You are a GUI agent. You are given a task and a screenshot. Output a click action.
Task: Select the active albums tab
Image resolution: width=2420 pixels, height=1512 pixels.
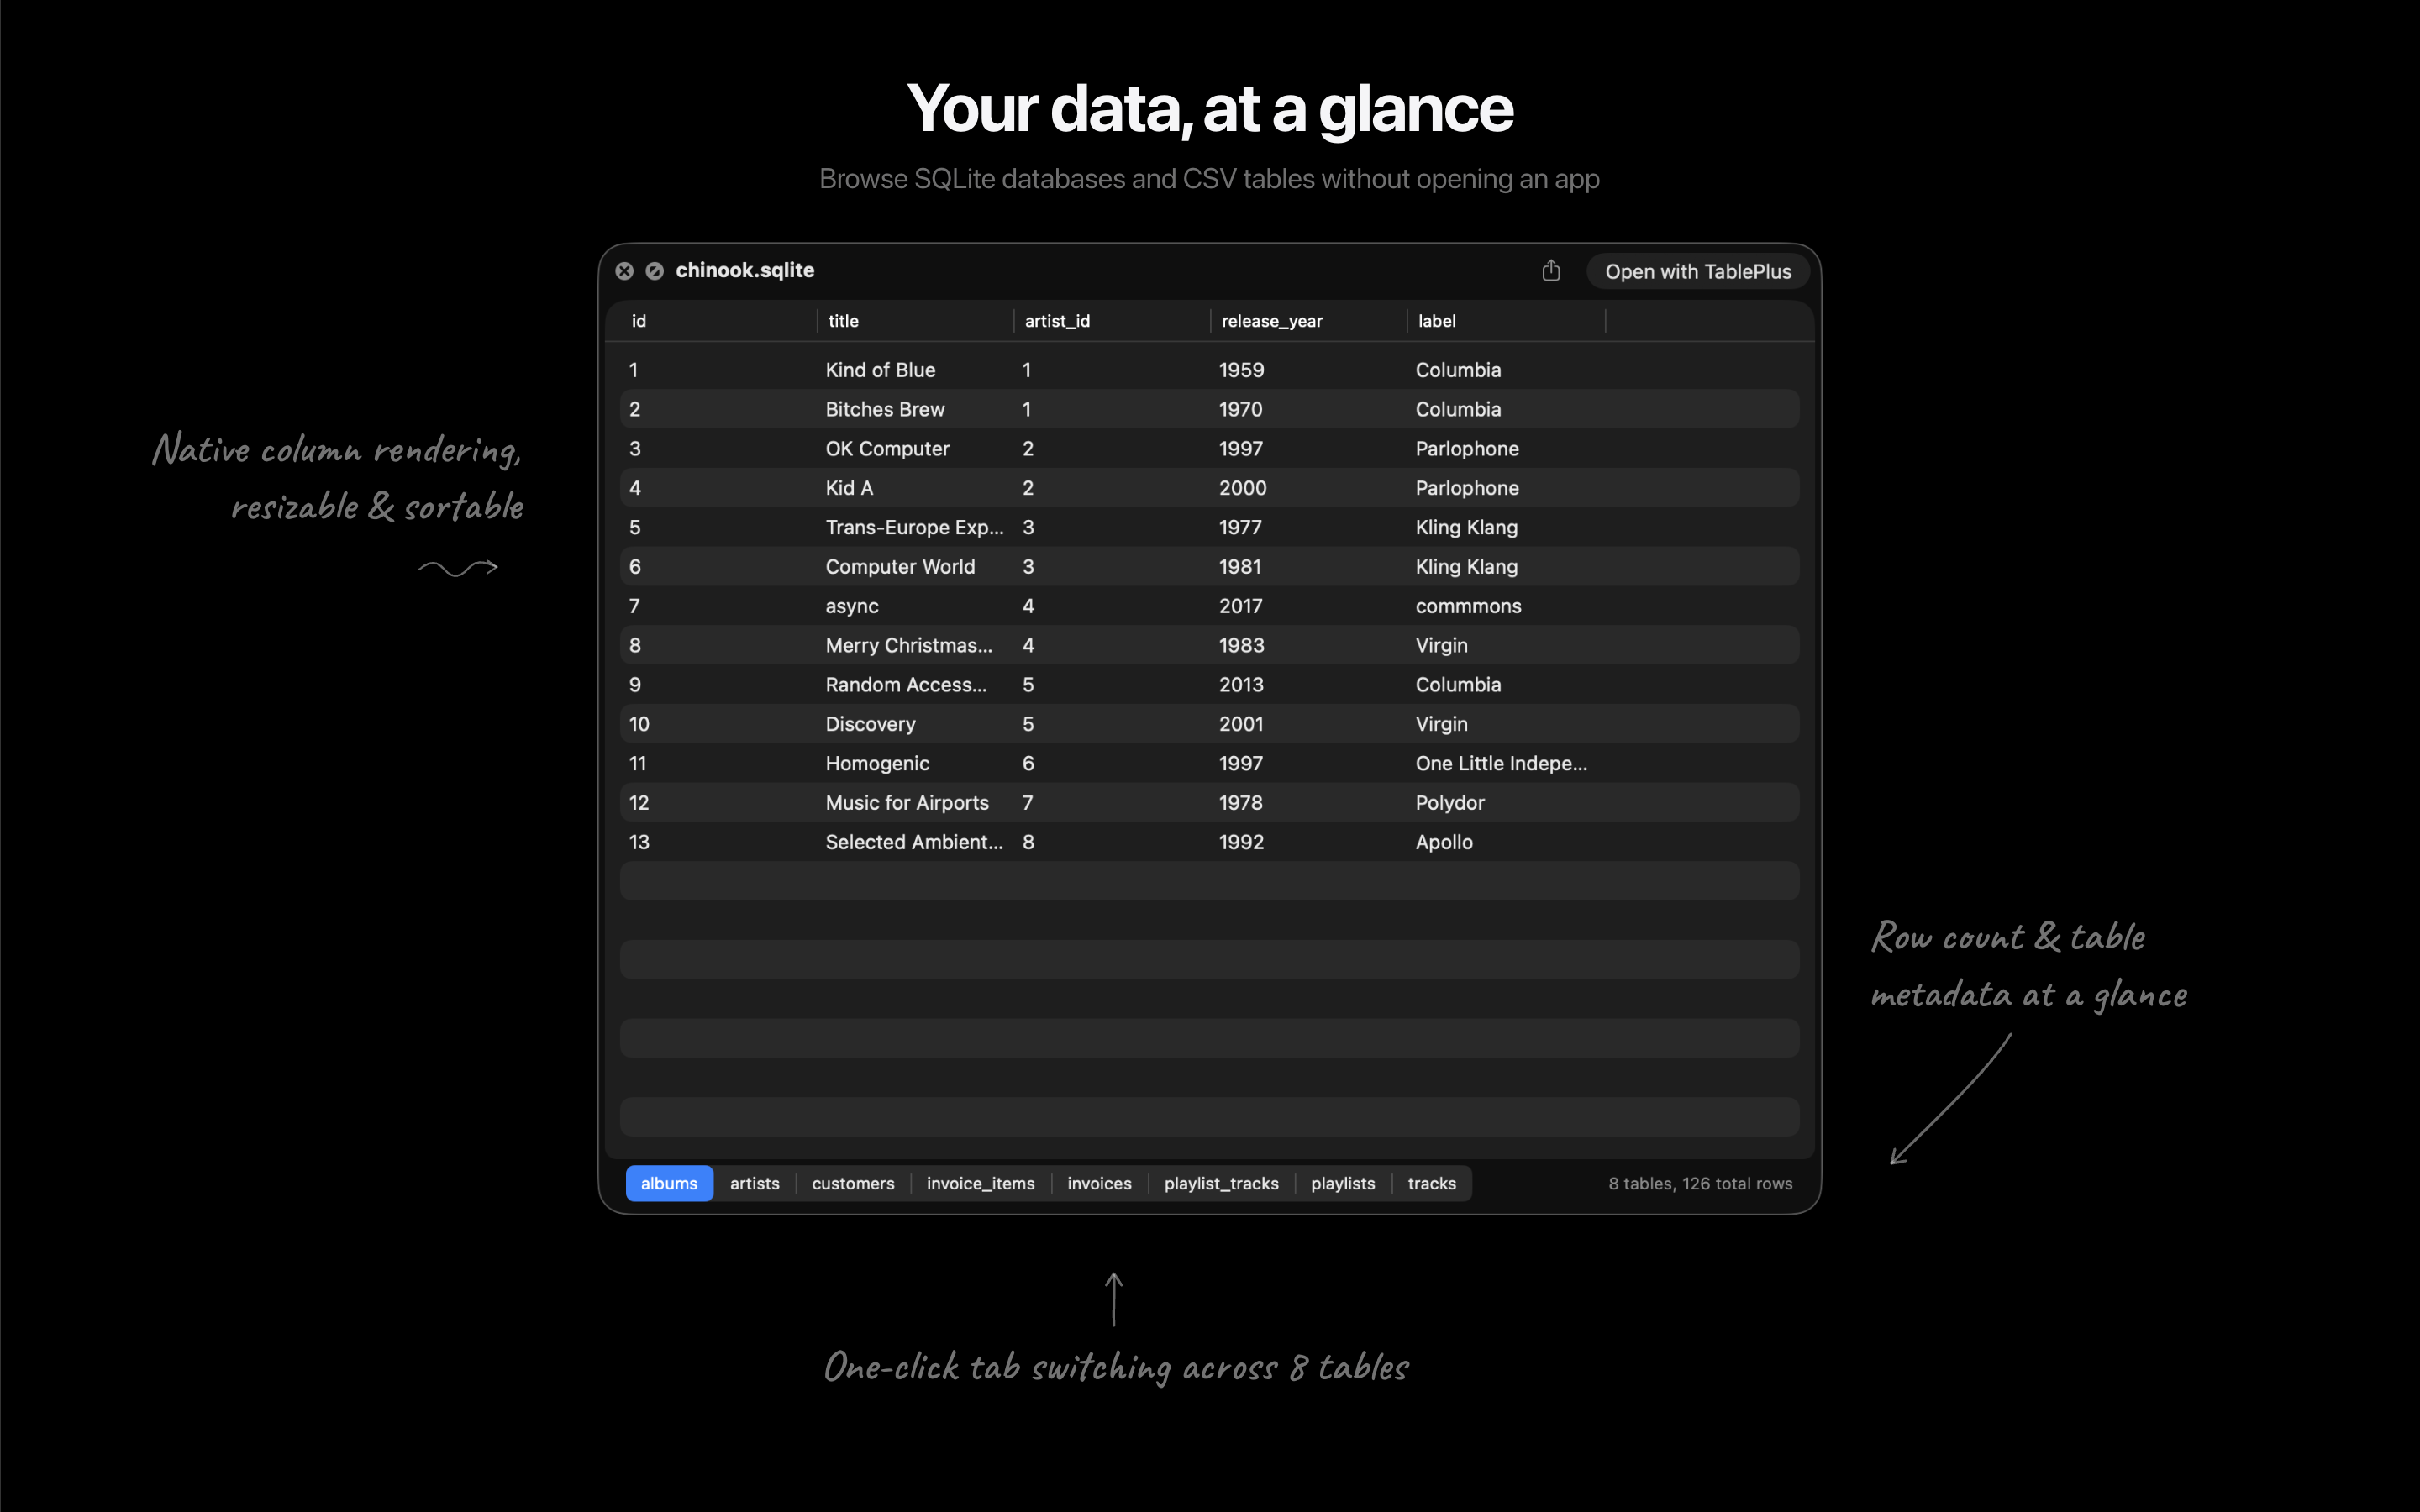[x=669, y=1183]
